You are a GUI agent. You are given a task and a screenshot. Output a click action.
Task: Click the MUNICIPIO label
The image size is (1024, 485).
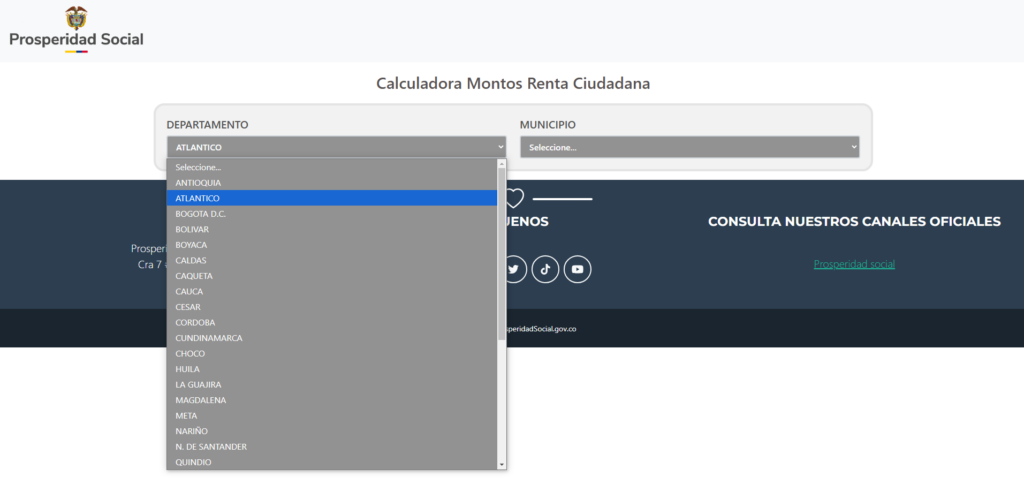[547, 125]
